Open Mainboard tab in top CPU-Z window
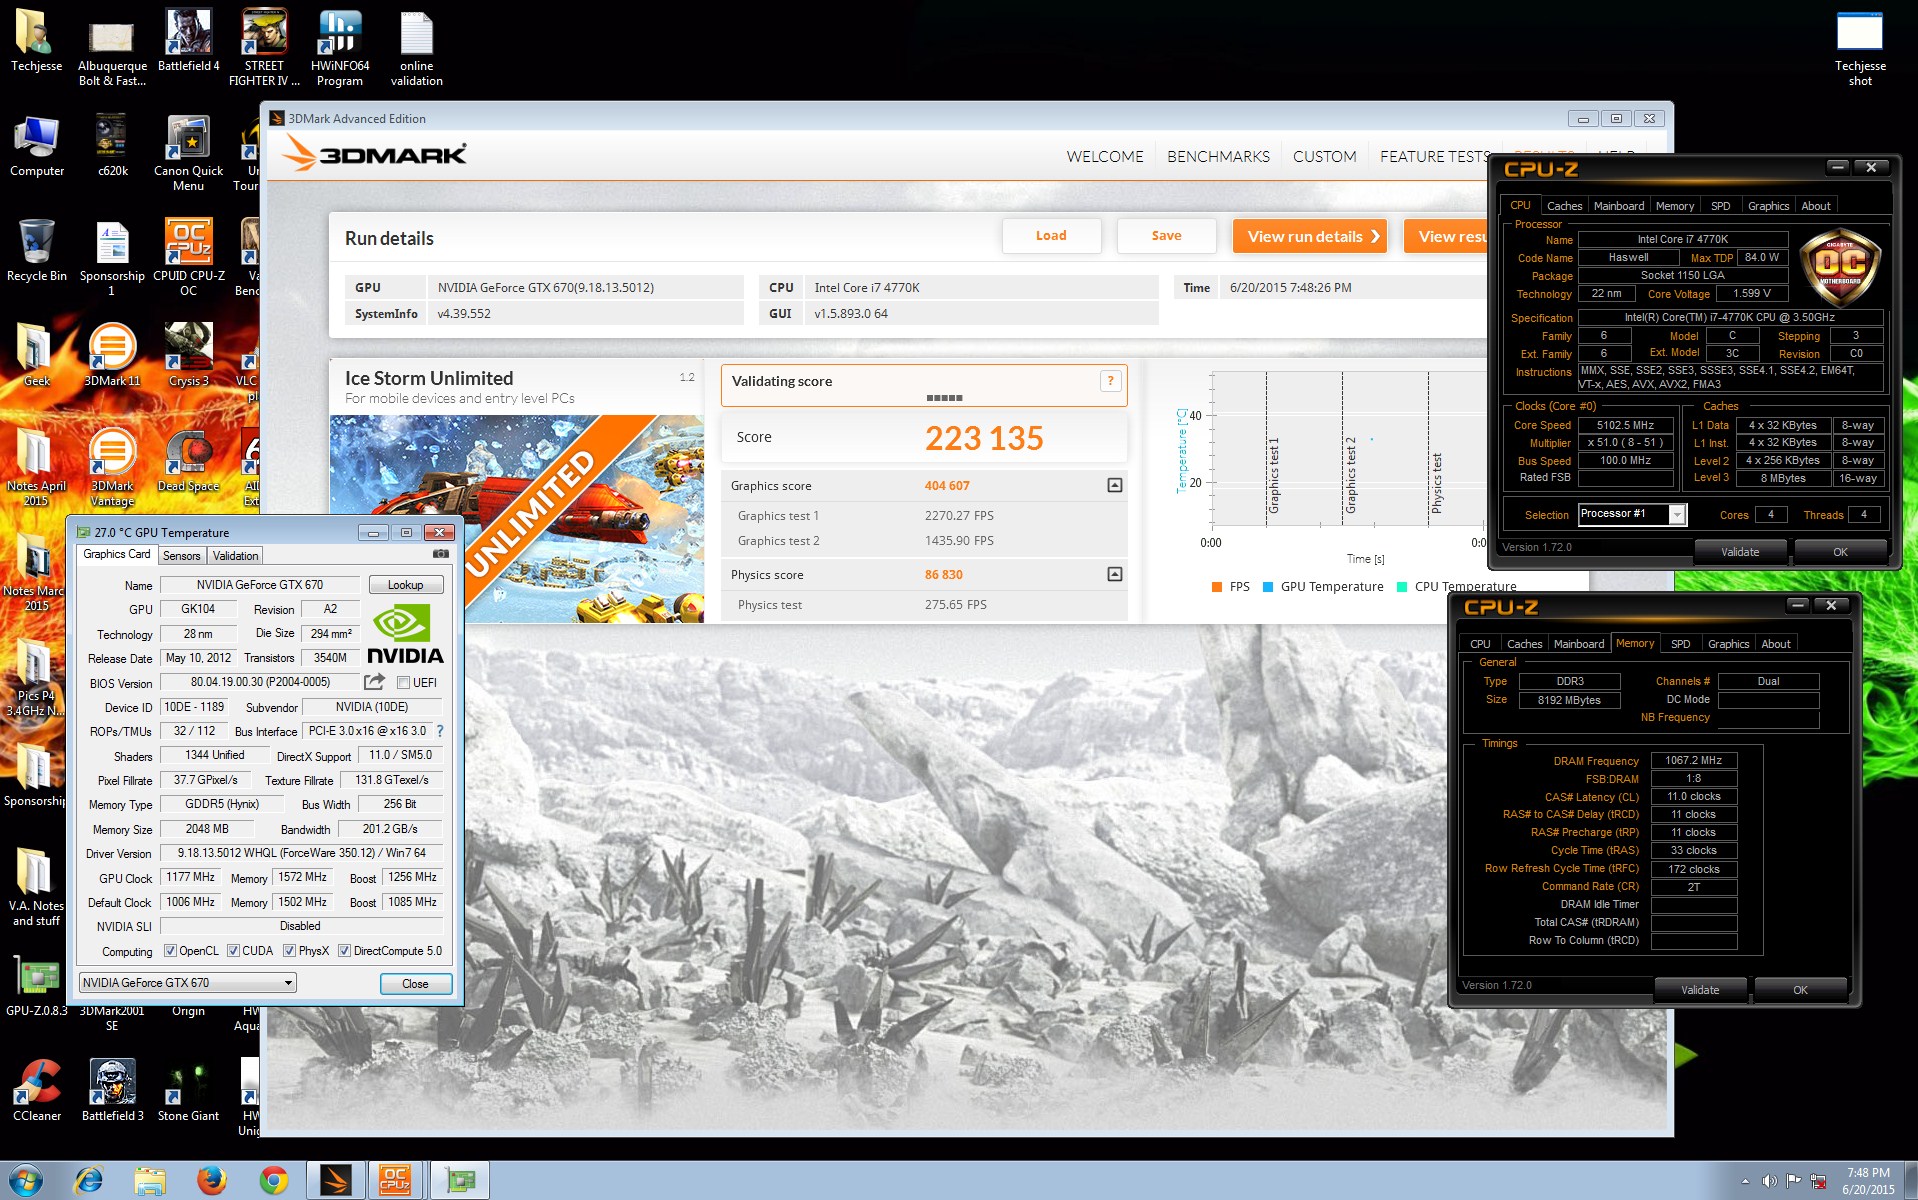Image resolution: width=1918 pixels, height=1200 pixels. [1618, 206]
